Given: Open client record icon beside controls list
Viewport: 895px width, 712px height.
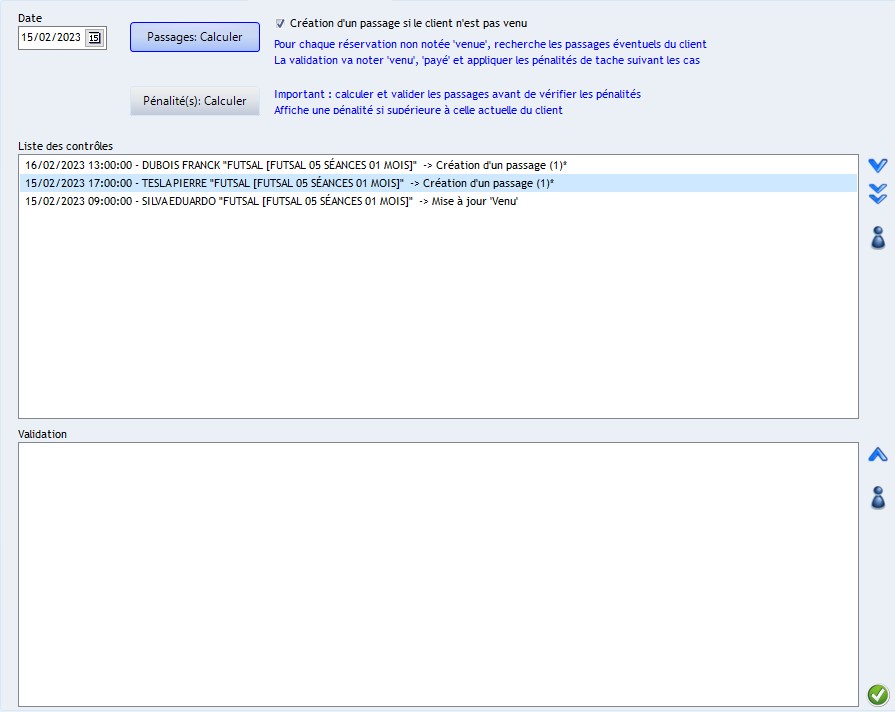Looking at the screenshot, I should click(x=877, y=237).
